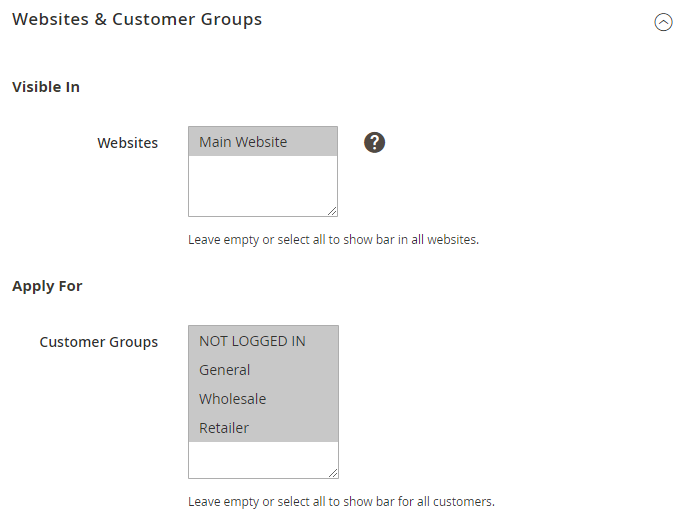The width and height of the screenshot is (696, 528).
Task: Click empty area of Websites listbox
Action: (262, 185)
